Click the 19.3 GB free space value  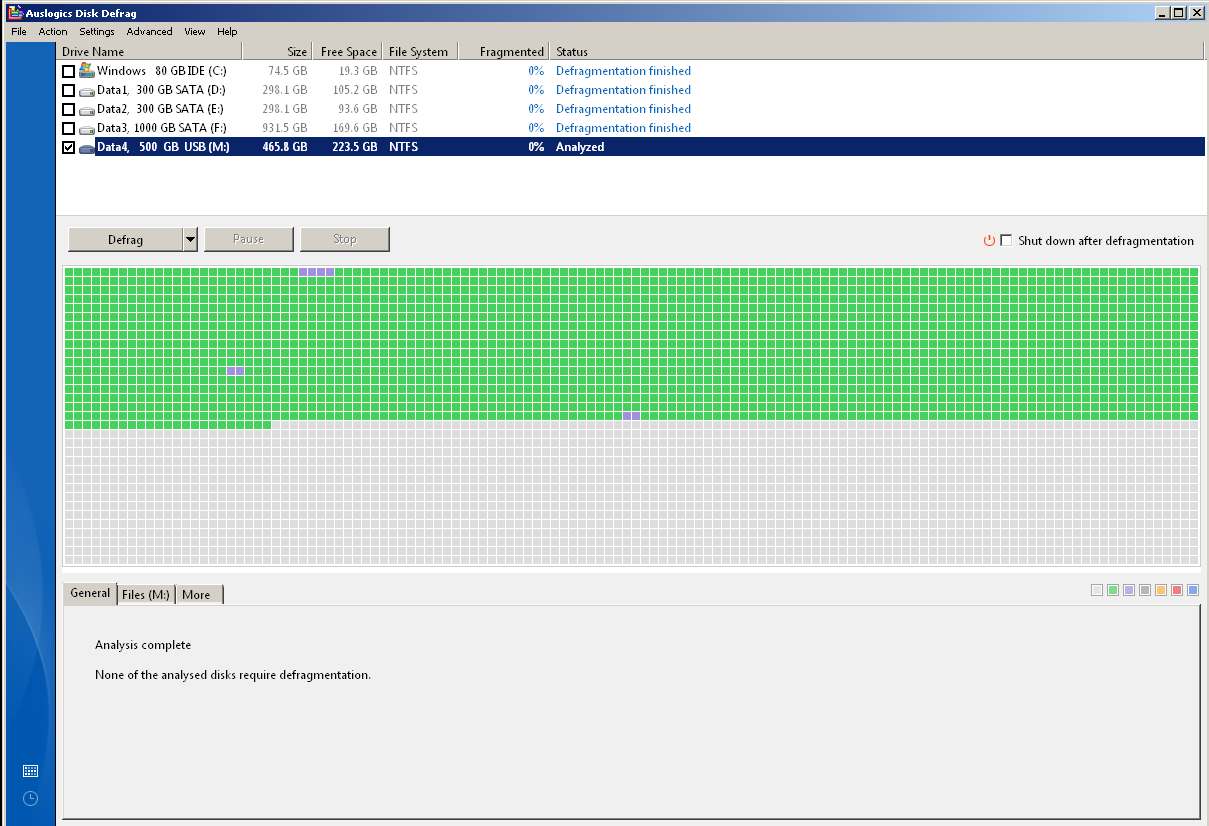(x=358, y=71)
